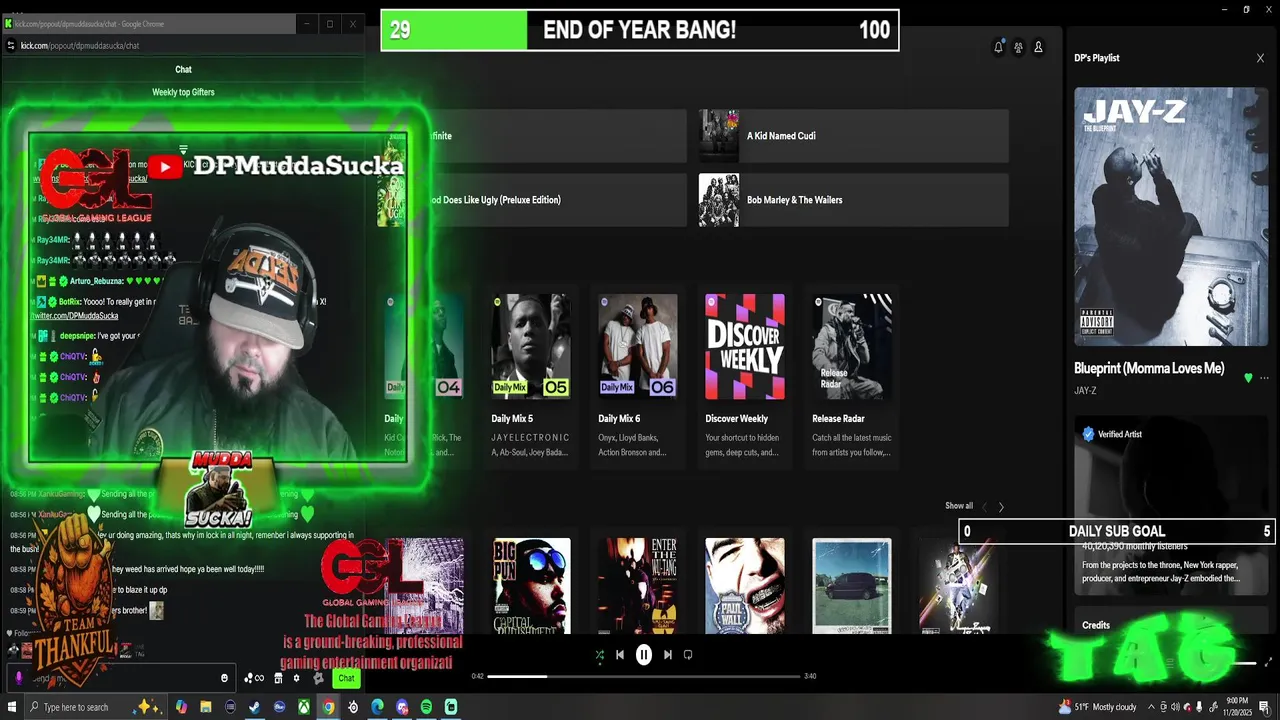
Task: Open the JAY-Z artist link under track title
Action: (x=1085, y=391)
